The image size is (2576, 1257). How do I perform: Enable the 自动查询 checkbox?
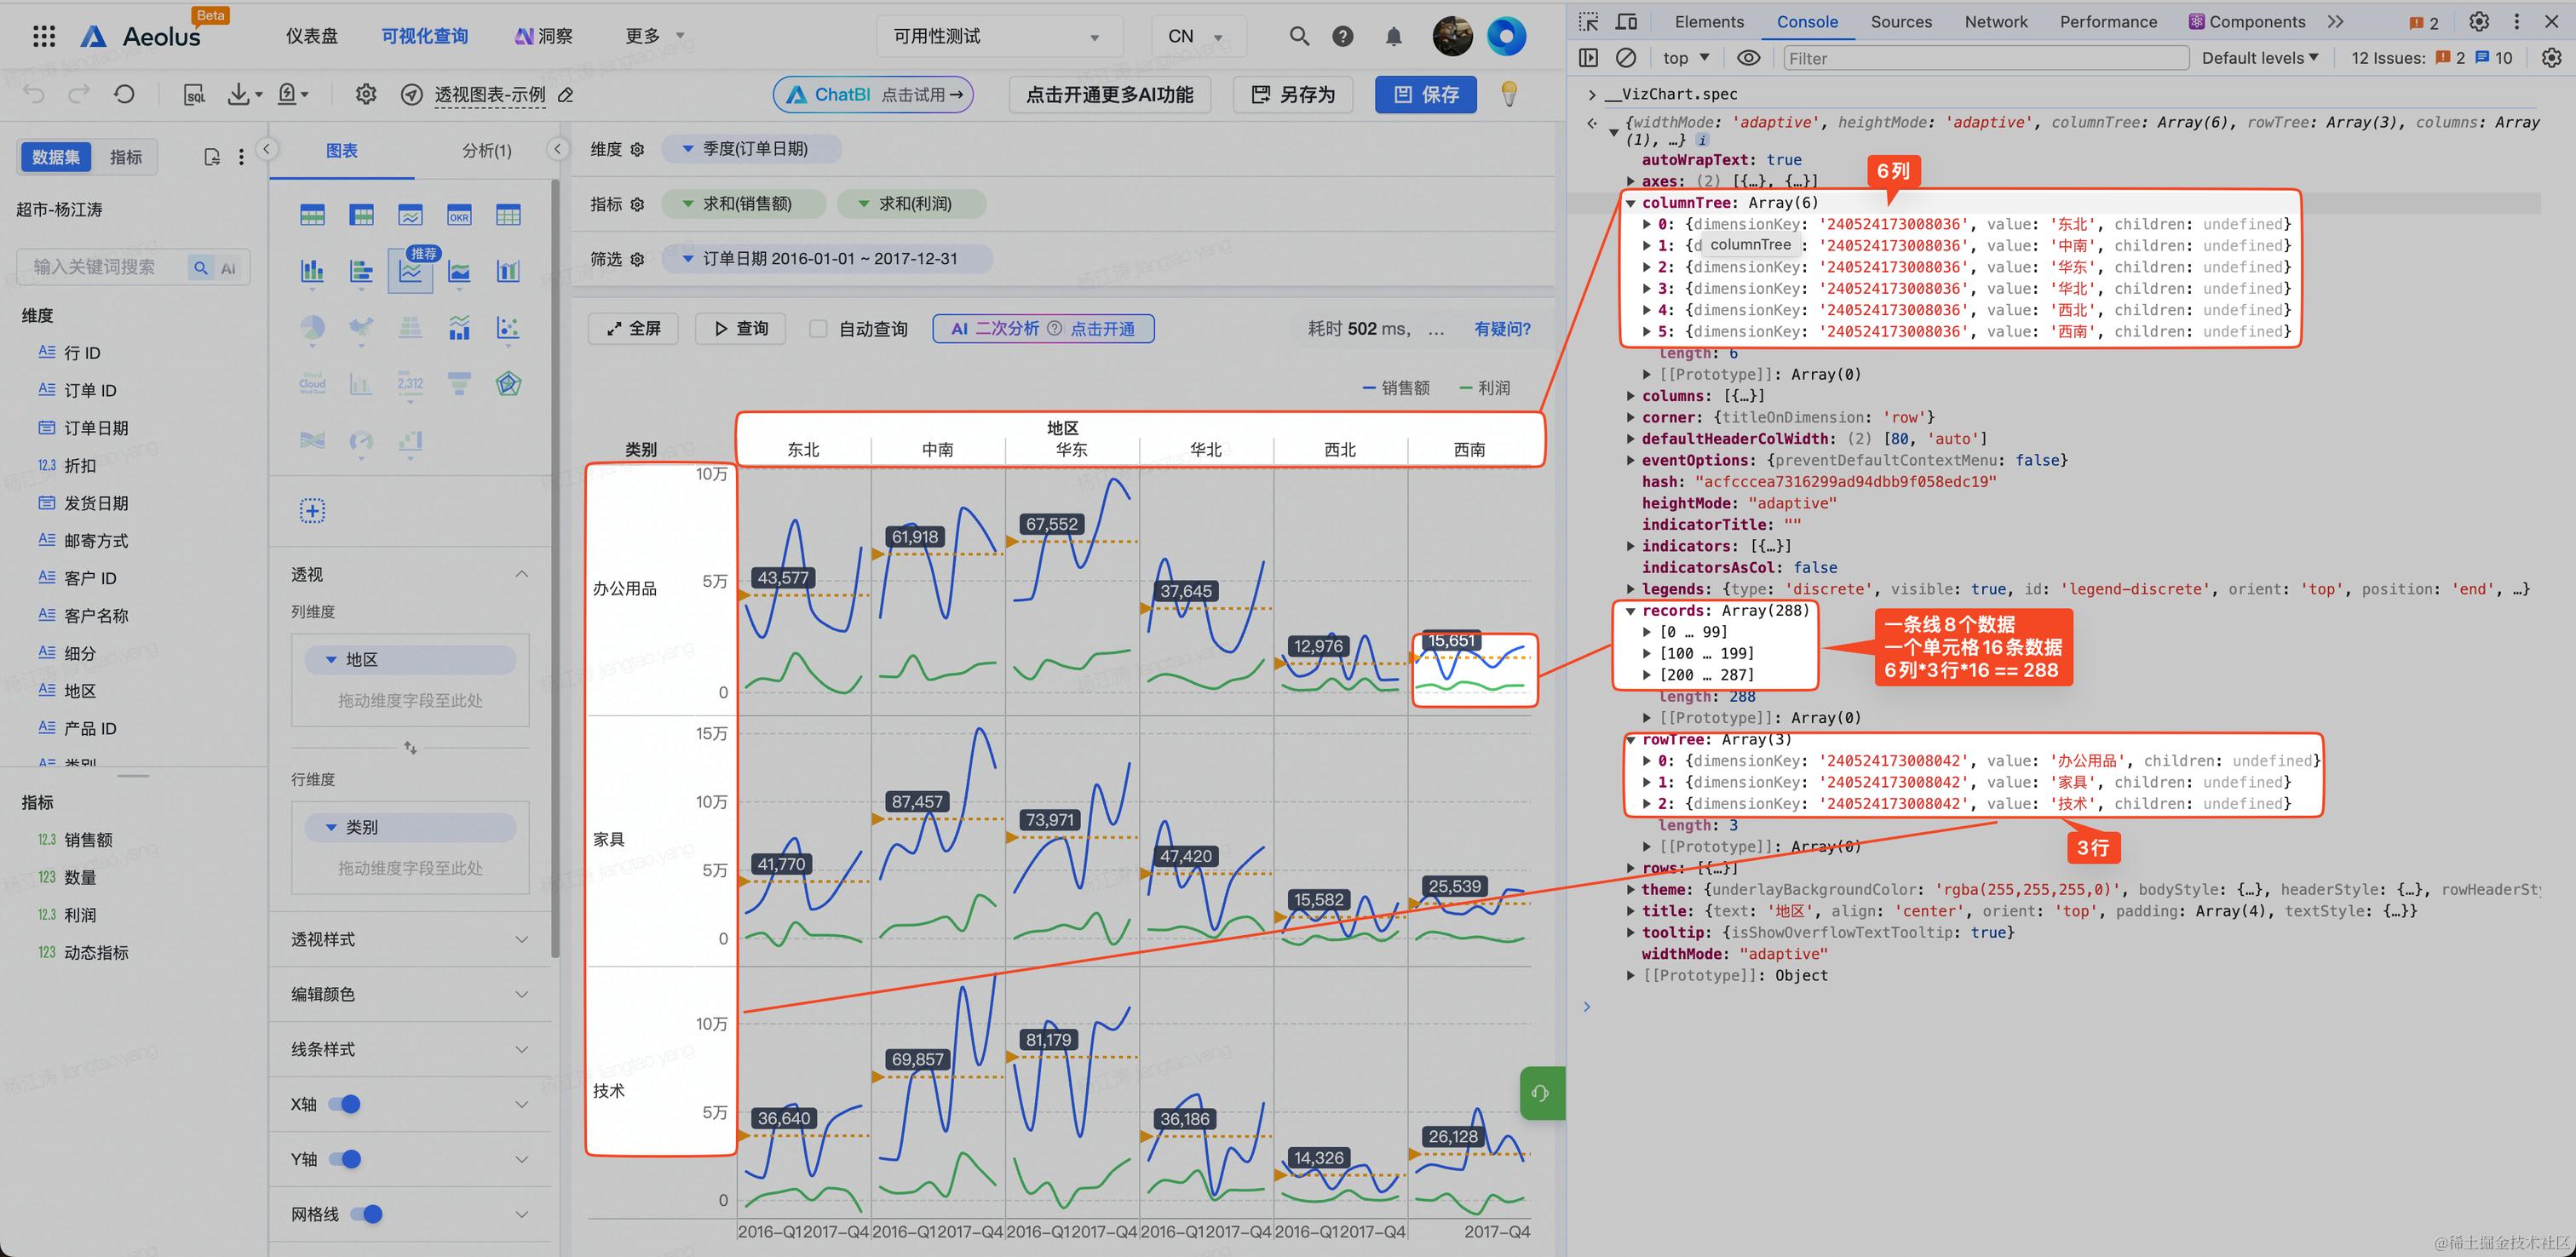[x=818, y=329]
